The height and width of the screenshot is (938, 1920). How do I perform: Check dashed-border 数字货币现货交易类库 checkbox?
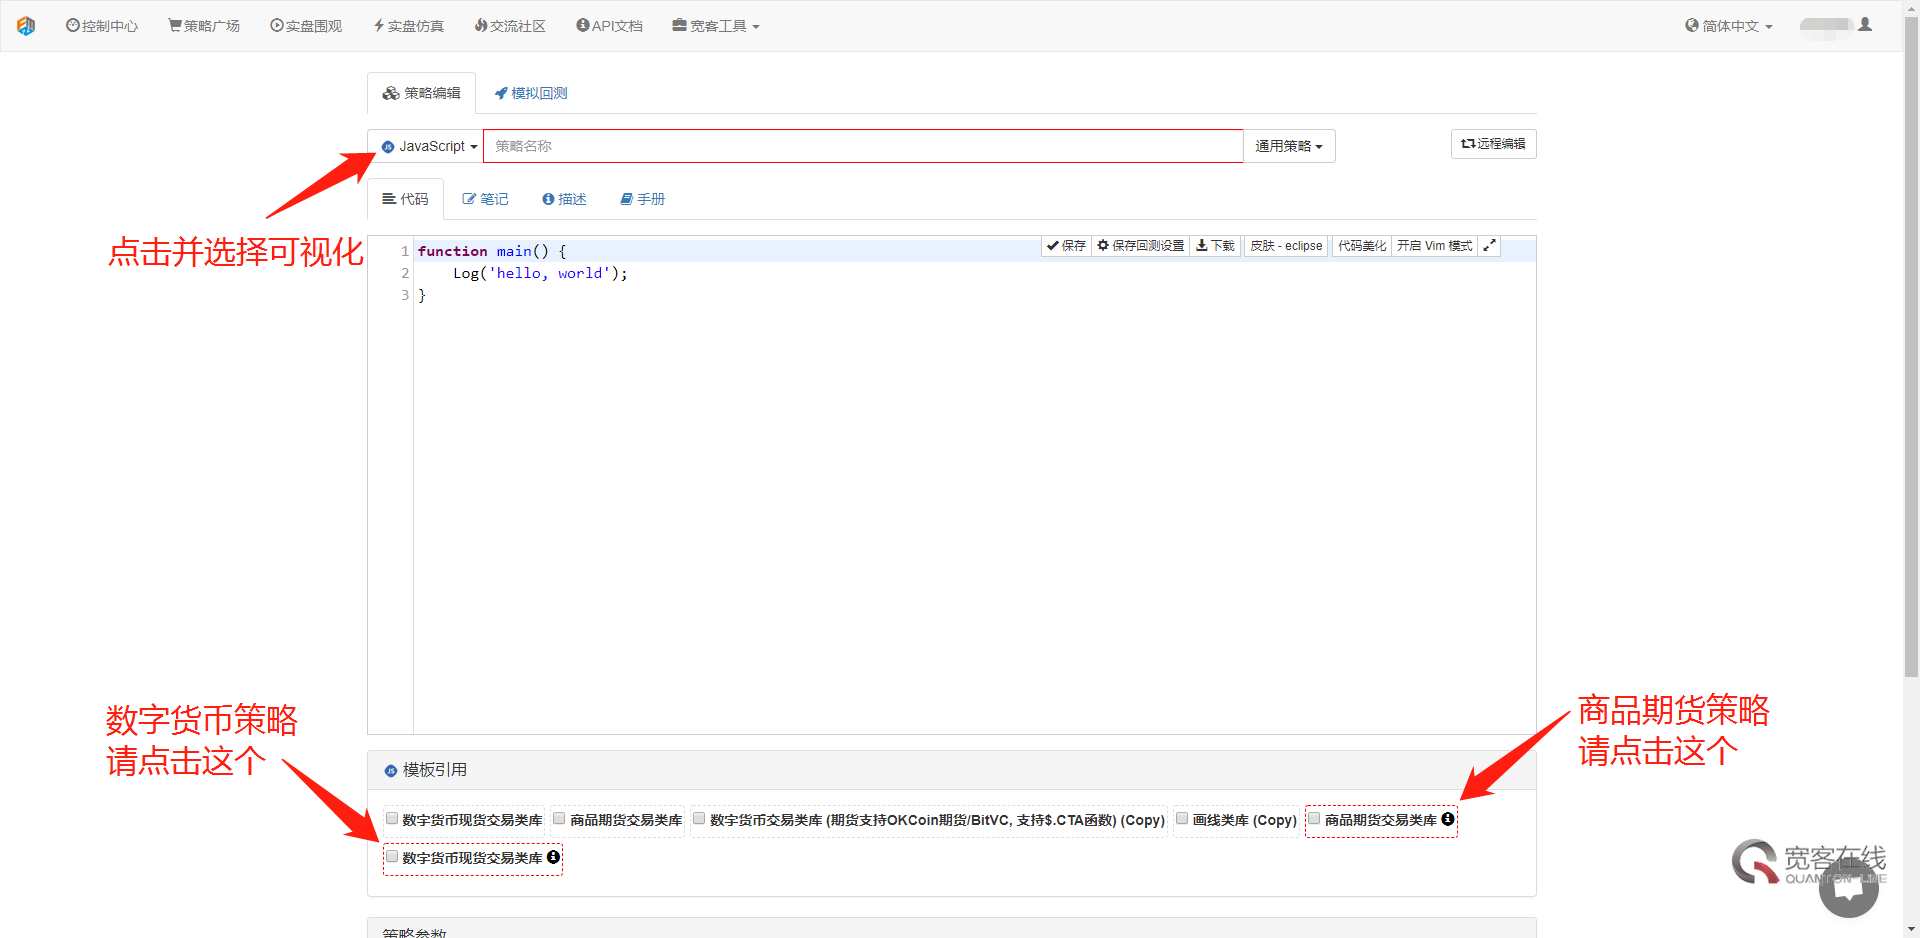392,856
